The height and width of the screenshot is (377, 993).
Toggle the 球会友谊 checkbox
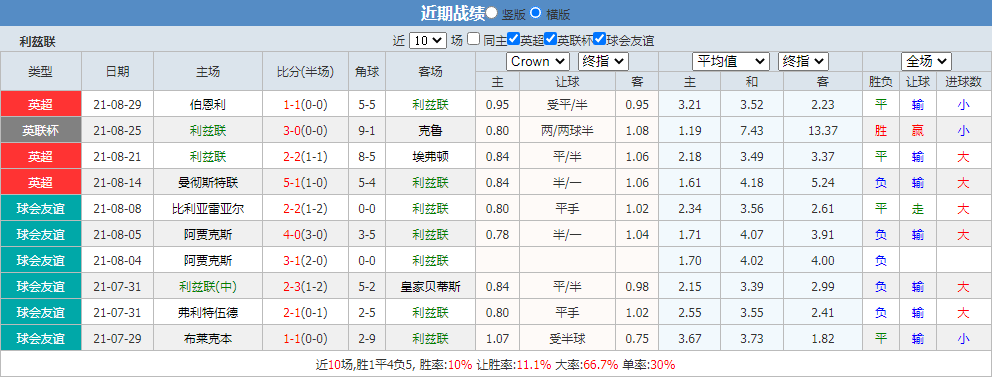[x=599, y=39]
